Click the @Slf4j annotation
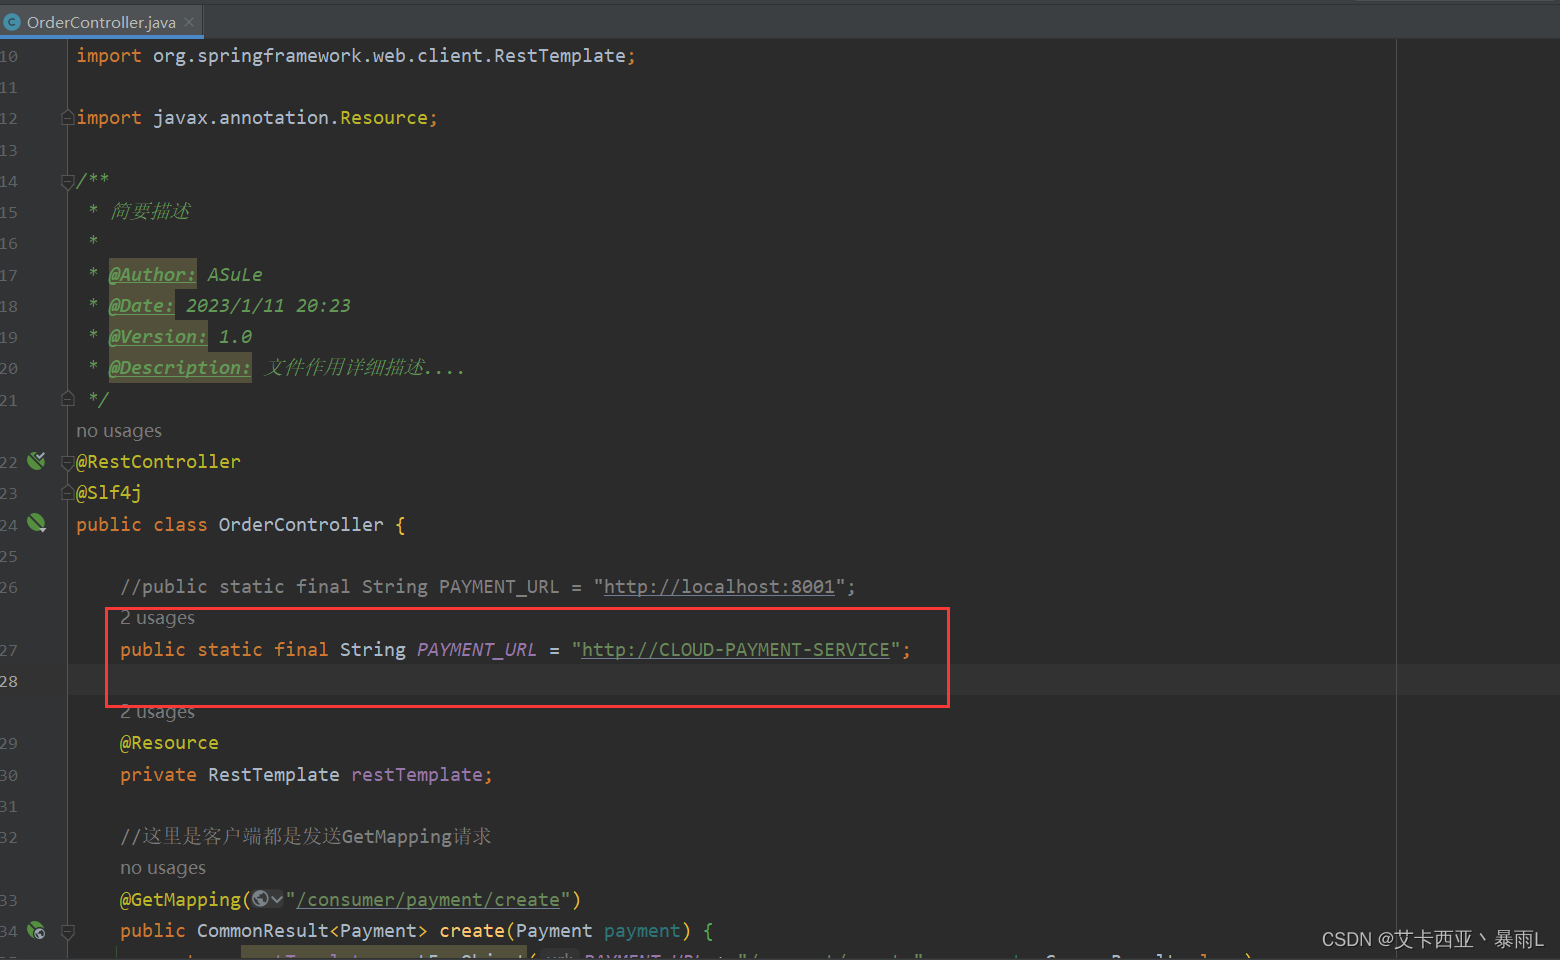The height and width of the screenshot is (960, 1560). tap(109, 493)
